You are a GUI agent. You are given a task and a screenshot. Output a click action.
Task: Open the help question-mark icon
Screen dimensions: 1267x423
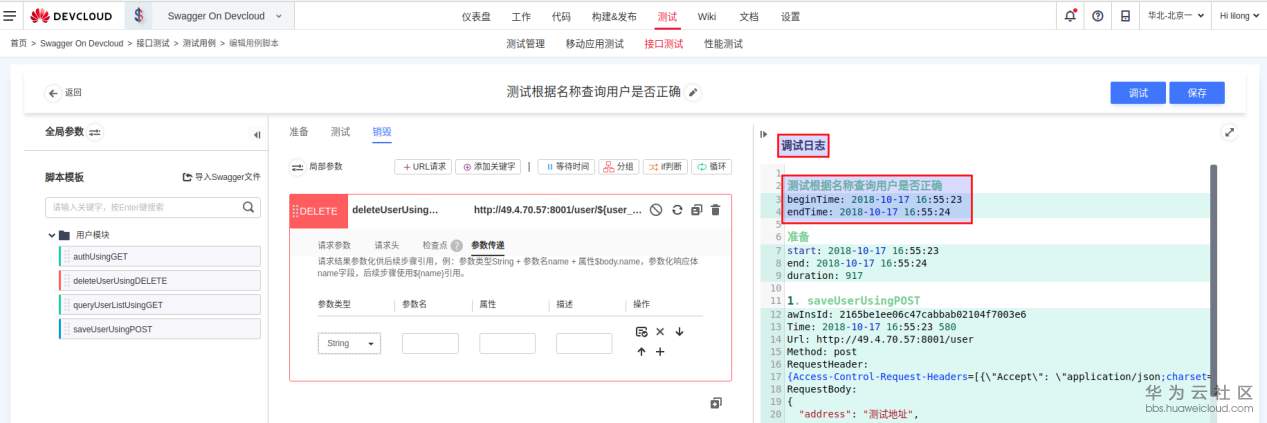point(1098,16)
